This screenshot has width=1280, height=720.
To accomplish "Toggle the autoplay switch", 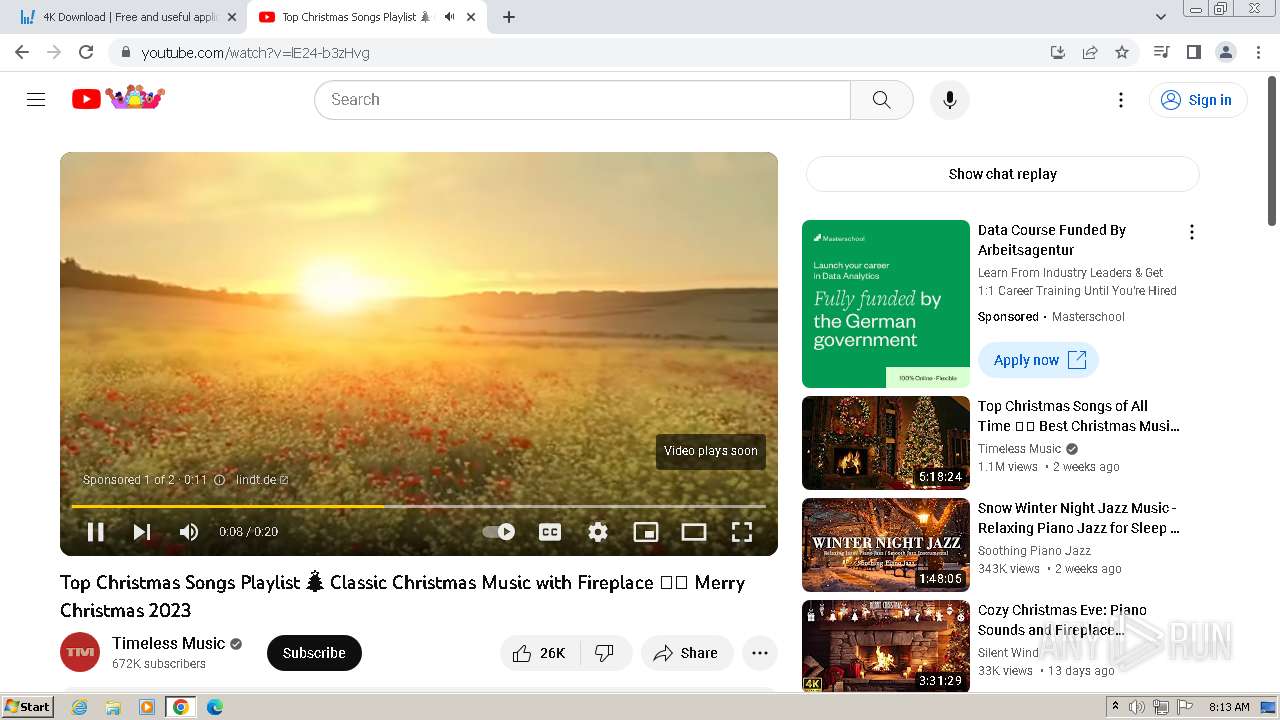I will 499,532.
